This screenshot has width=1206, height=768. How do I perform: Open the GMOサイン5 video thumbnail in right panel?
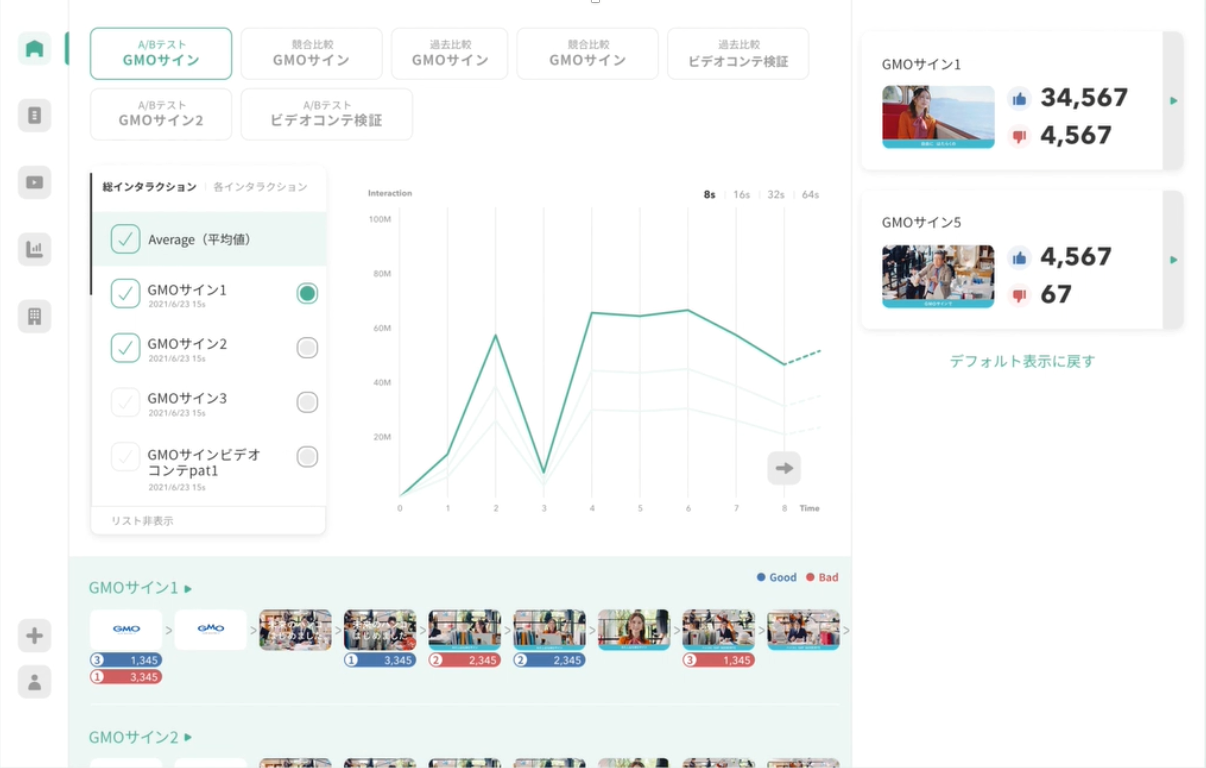pyautogui.click(x=938, y=276)
